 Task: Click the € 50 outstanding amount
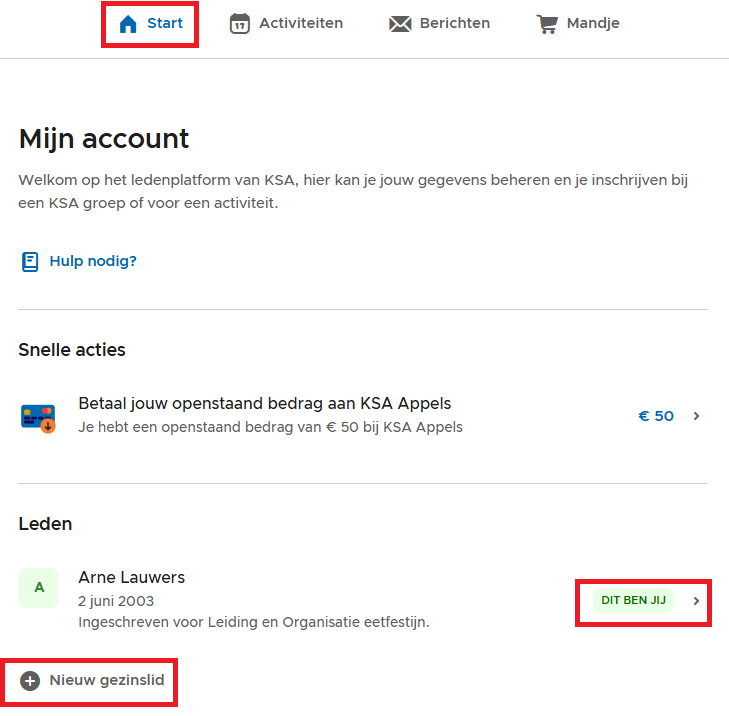pyautogui.click(x=656, y=416)
